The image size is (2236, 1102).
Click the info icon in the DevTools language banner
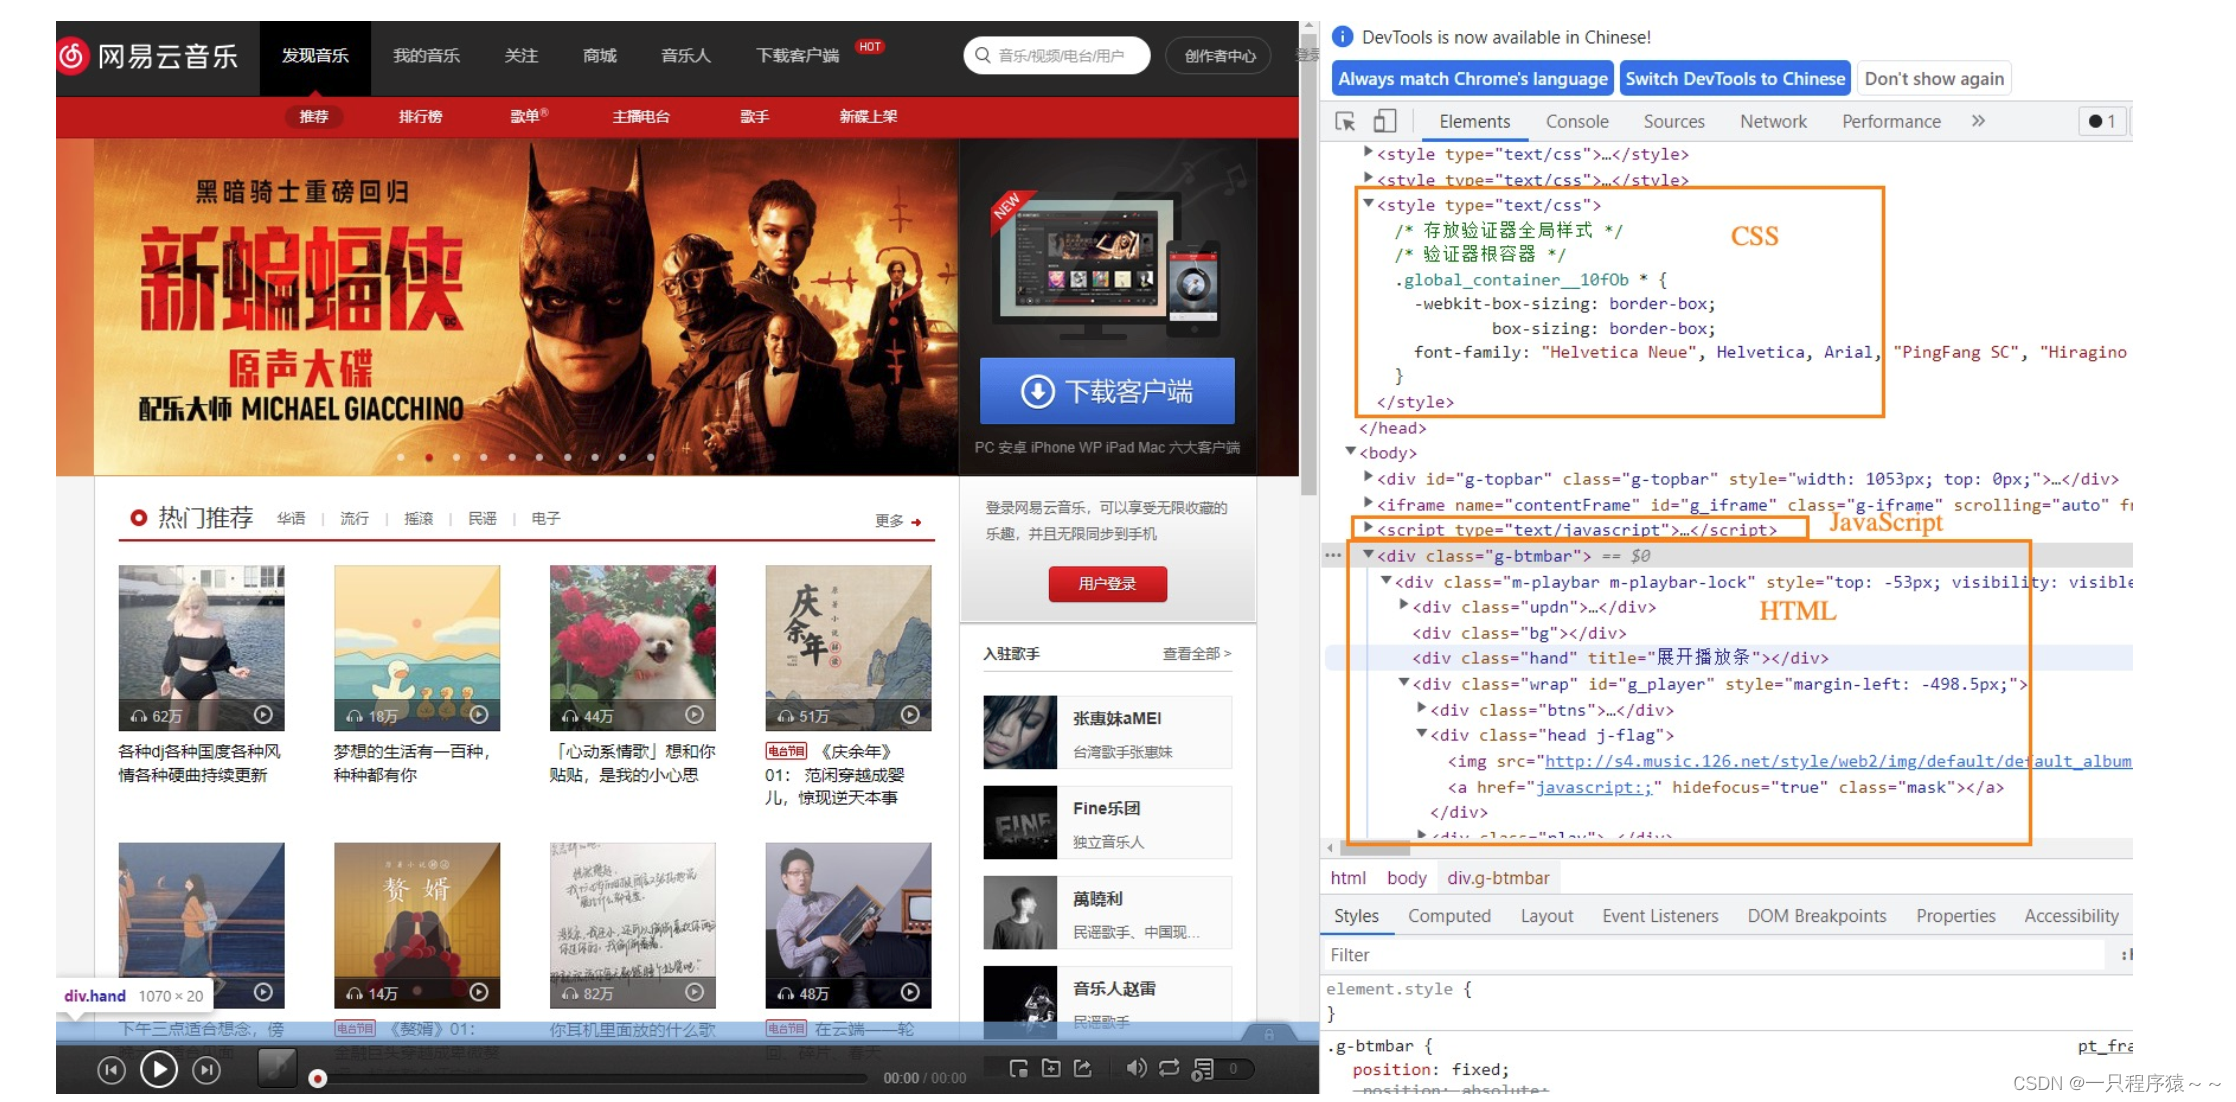(x=1342, y=37)
